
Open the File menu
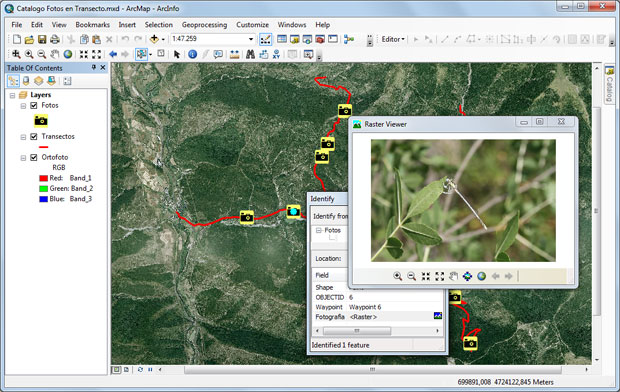point(17,25)
